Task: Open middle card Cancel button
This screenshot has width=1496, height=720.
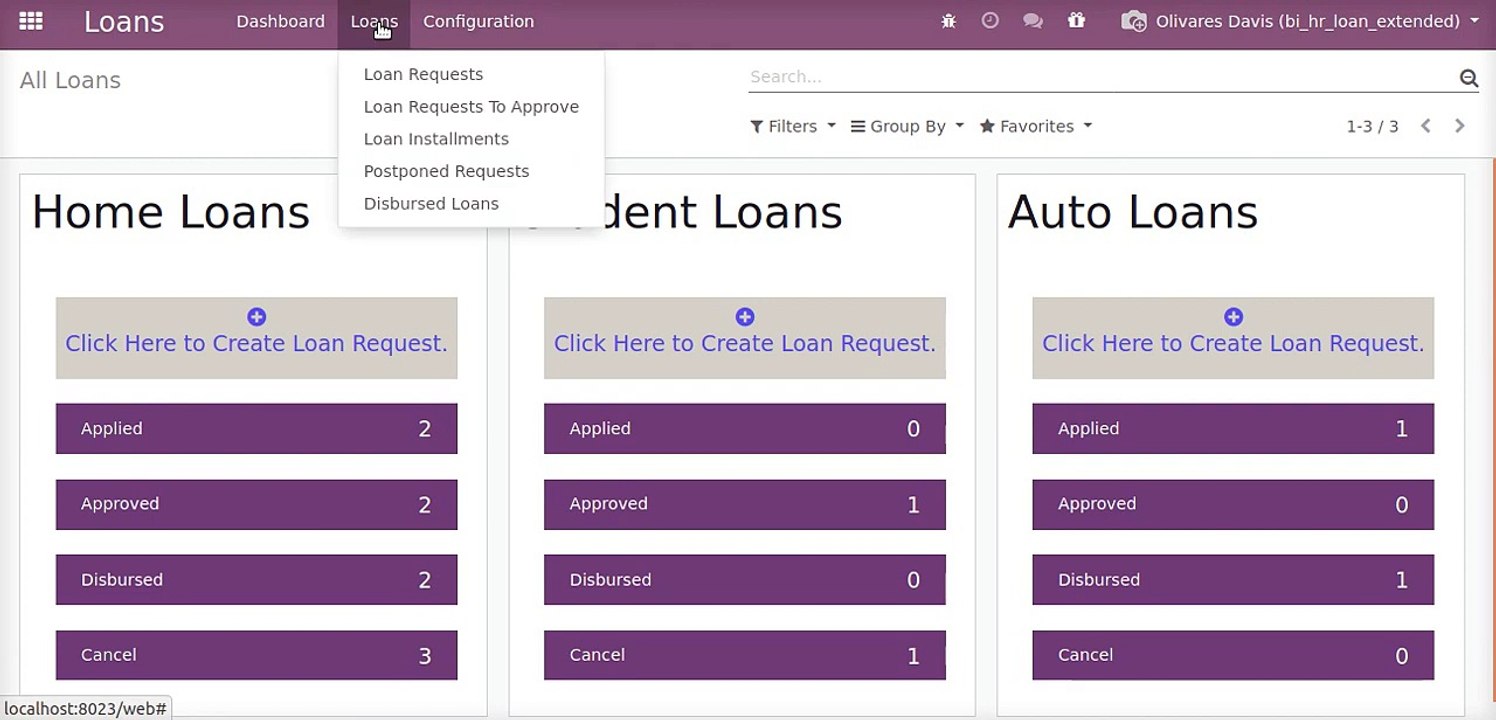Action: tap(744, 655)
